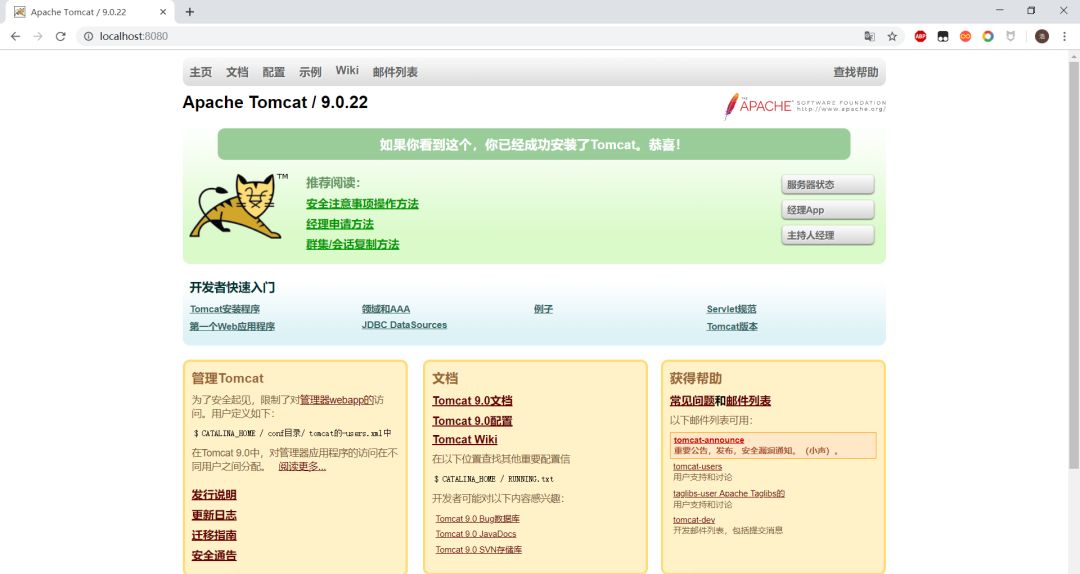Open the Chrome three-dot menu
Screen dimensions: 1080x574
coord(1064,37)
